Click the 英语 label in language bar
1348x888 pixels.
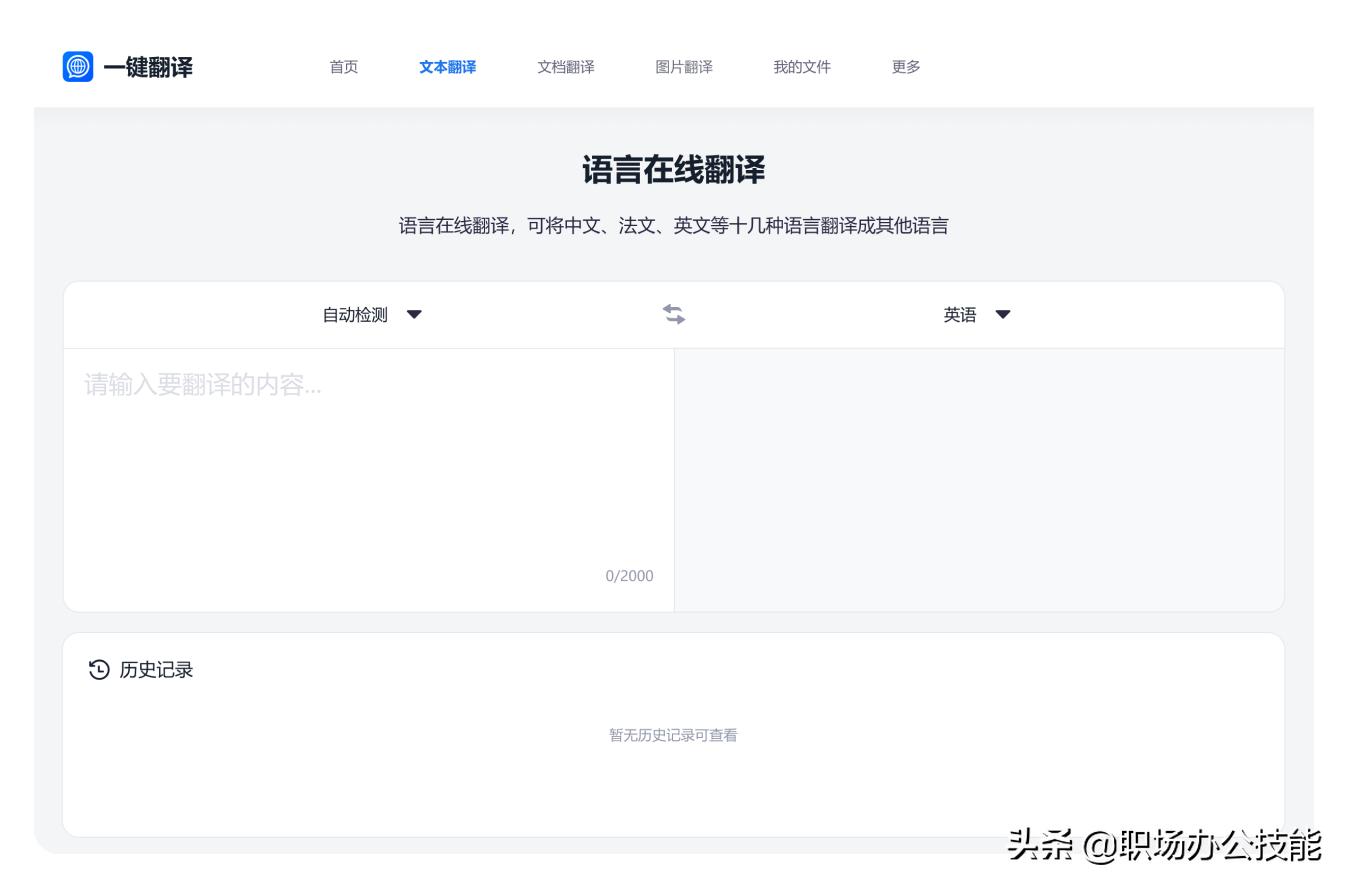pos(961,314)
